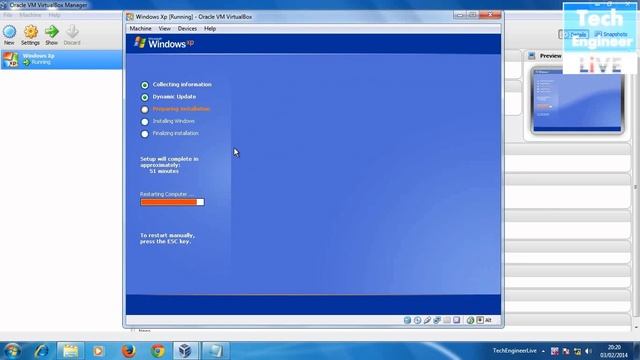The height and width of the screenshot is (360, 640).
Task: Show hidden system tray icons arrow
Action: [543, 351]
